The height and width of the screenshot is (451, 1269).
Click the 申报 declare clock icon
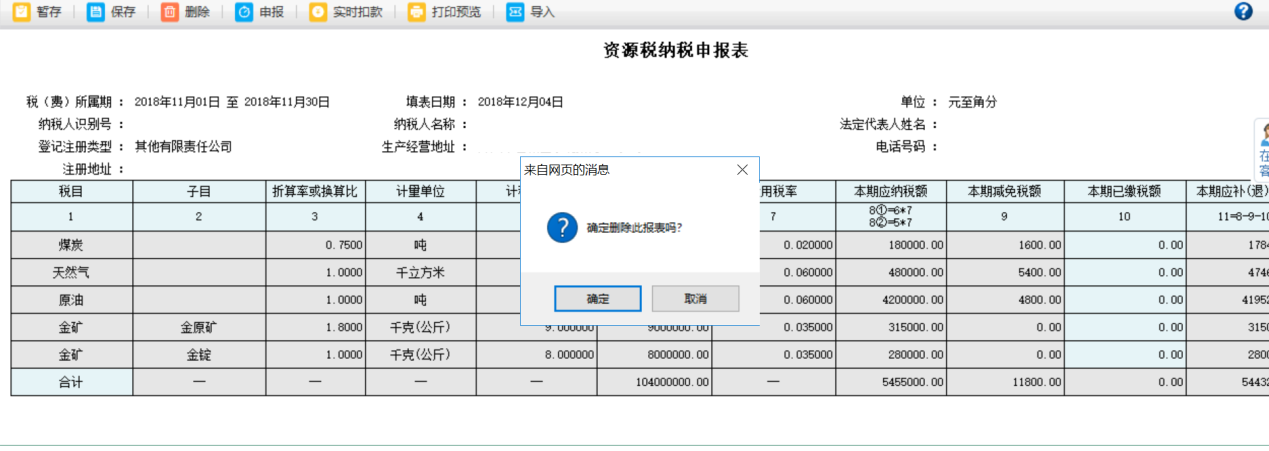coord(244,12)
